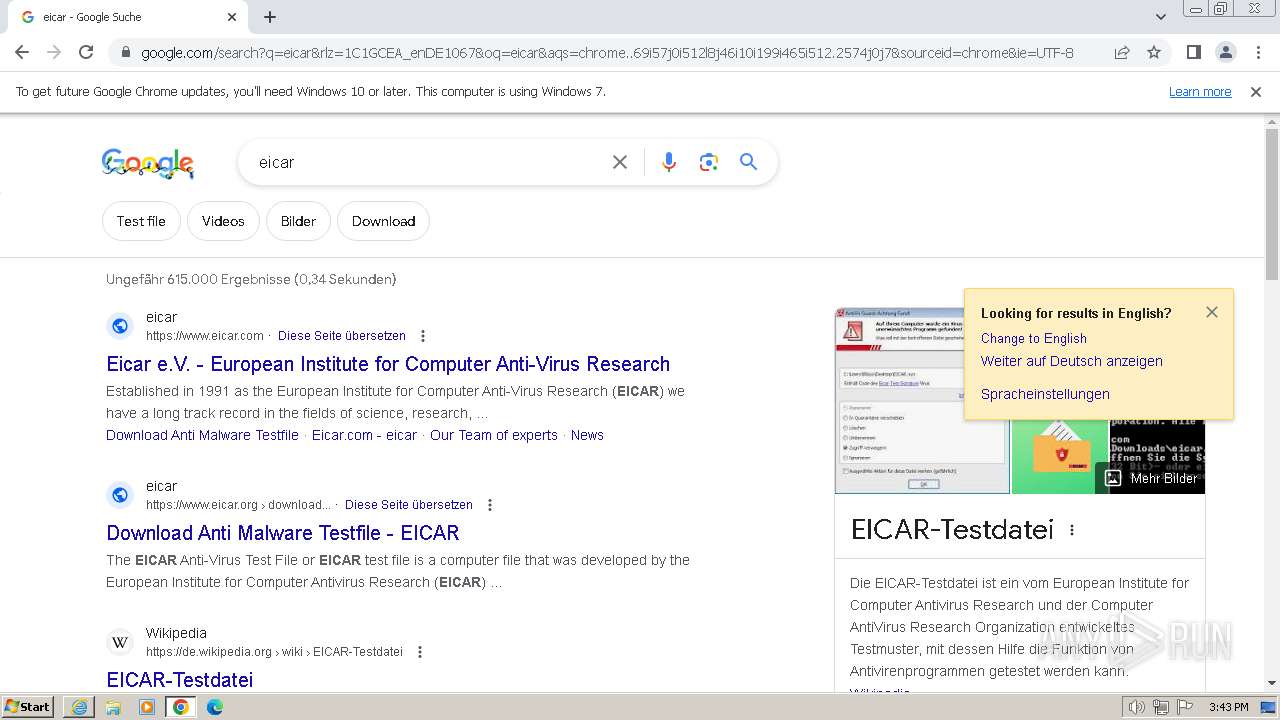This screenshot has height=720, width=1280.
Task: Launch Microsoft Edge from taskbar
Action: pos(215,707)
